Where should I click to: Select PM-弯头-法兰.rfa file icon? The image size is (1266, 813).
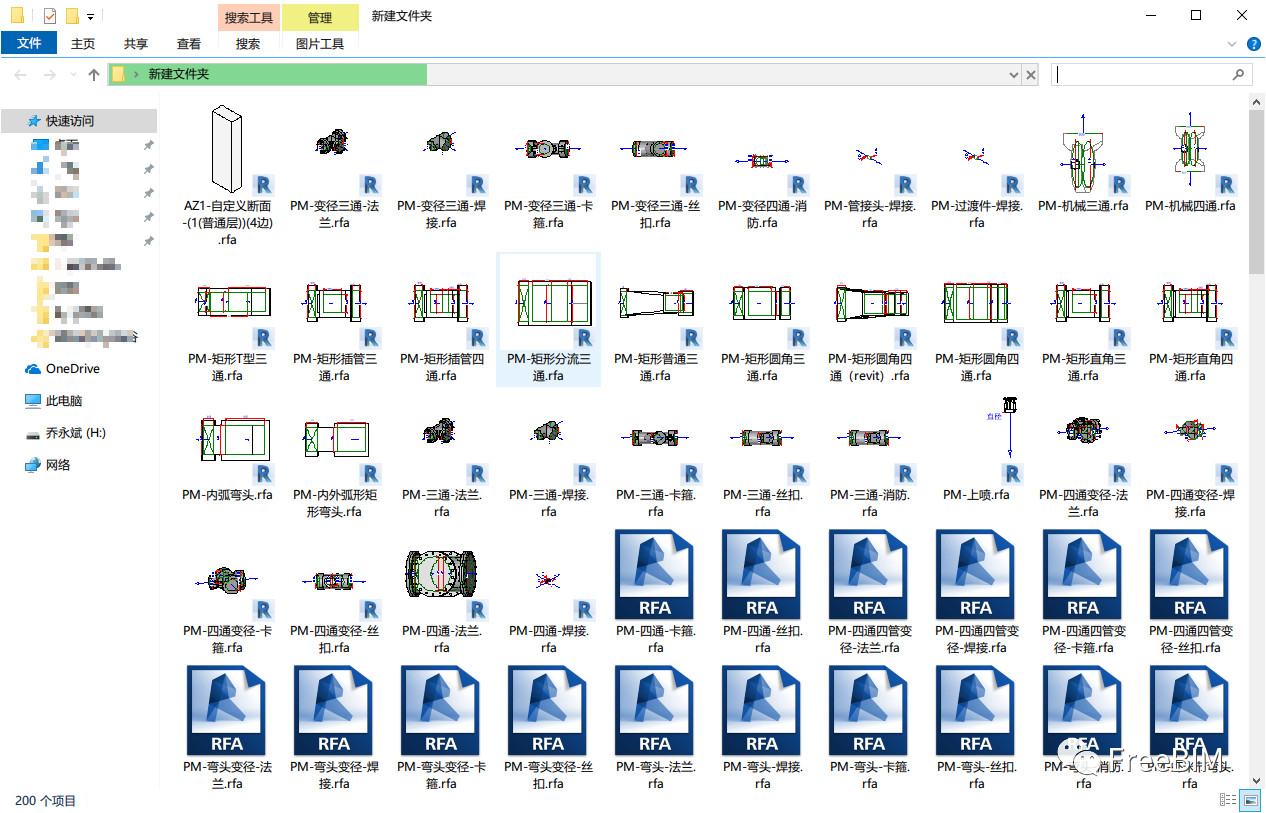655,710
